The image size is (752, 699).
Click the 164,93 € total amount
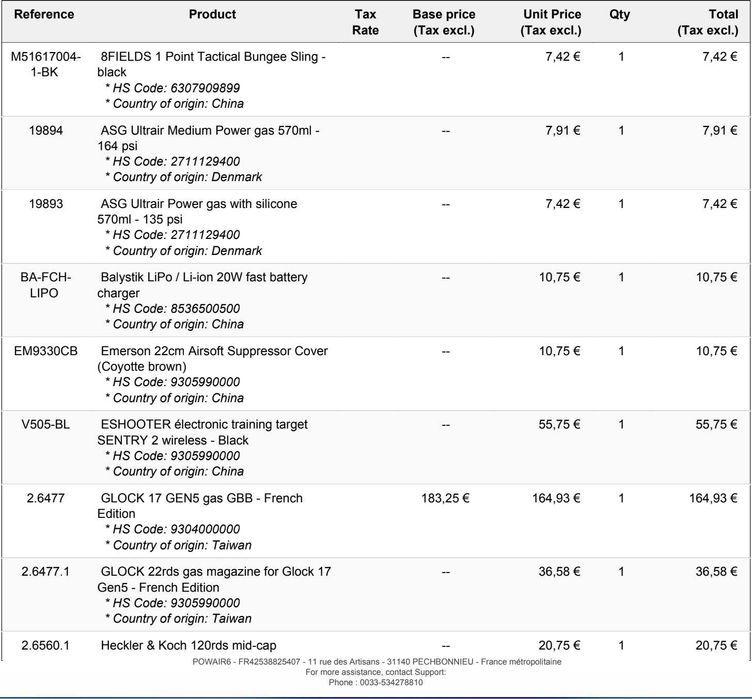(713, 498)
